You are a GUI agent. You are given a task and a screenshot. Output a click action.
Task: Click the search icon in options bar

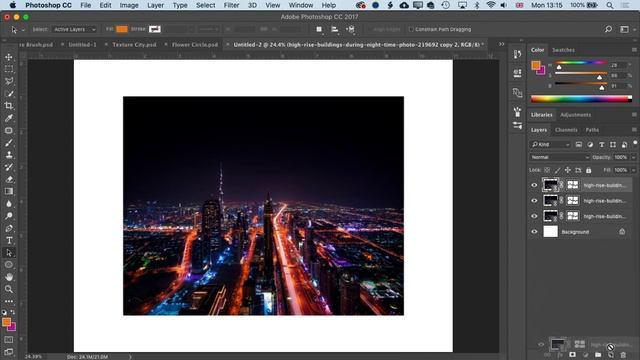click(x=608, y=29)
